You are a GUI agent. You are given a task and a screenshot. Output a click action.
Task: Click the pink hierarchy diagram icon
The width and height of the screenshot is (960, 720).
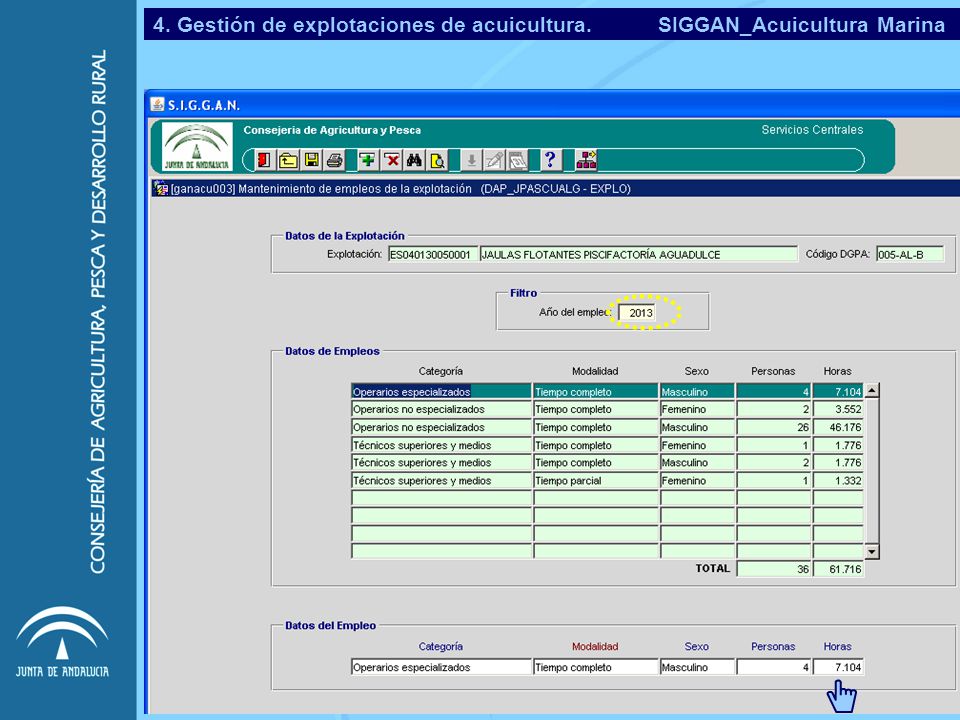pyautogui.click(x=586, y=160)
